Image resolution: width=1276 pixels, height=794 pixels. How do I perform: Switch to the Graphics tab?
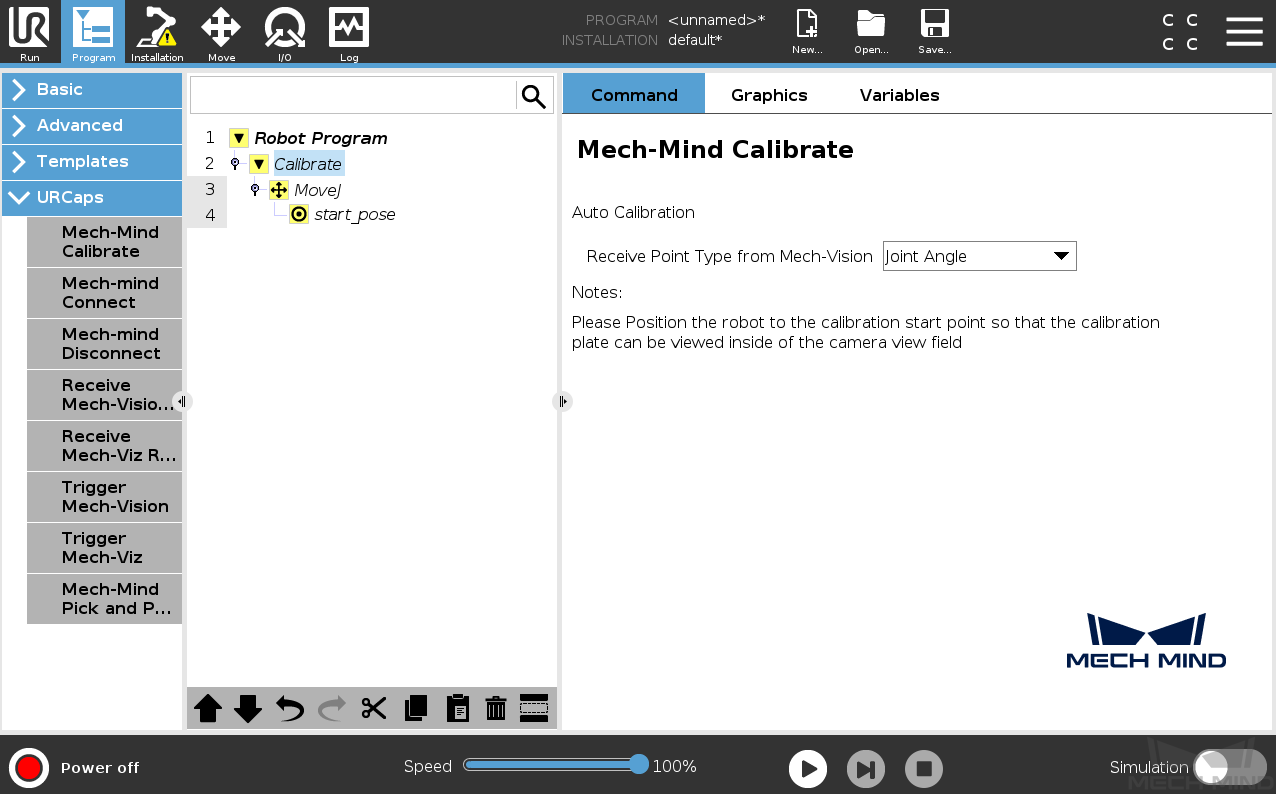(769, 95)
